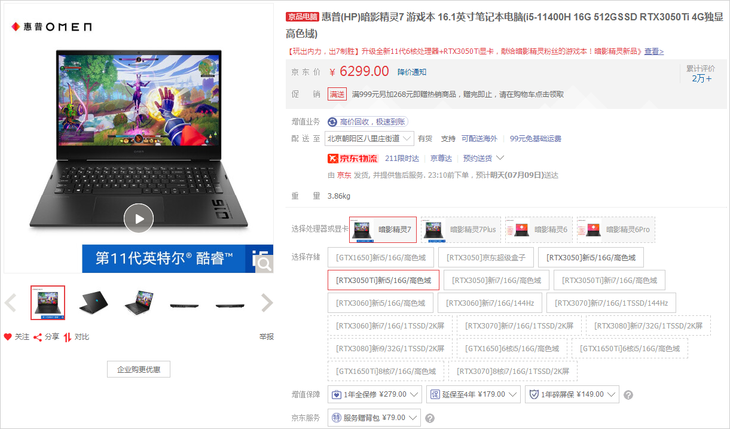
Task: Show previous thumbnails with left arrow
Action: point(11,302)
